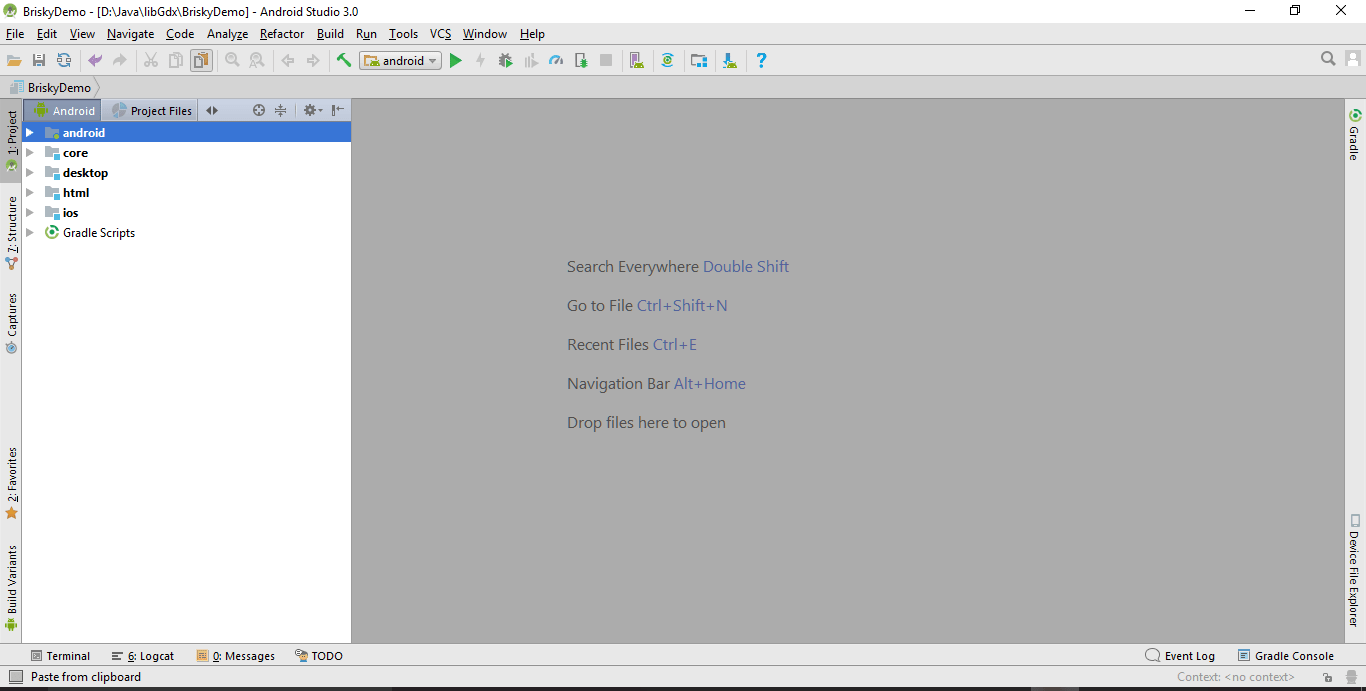Toggle the 6: Logcat tool window
The image size is (1366, 691).
[143, 656]
